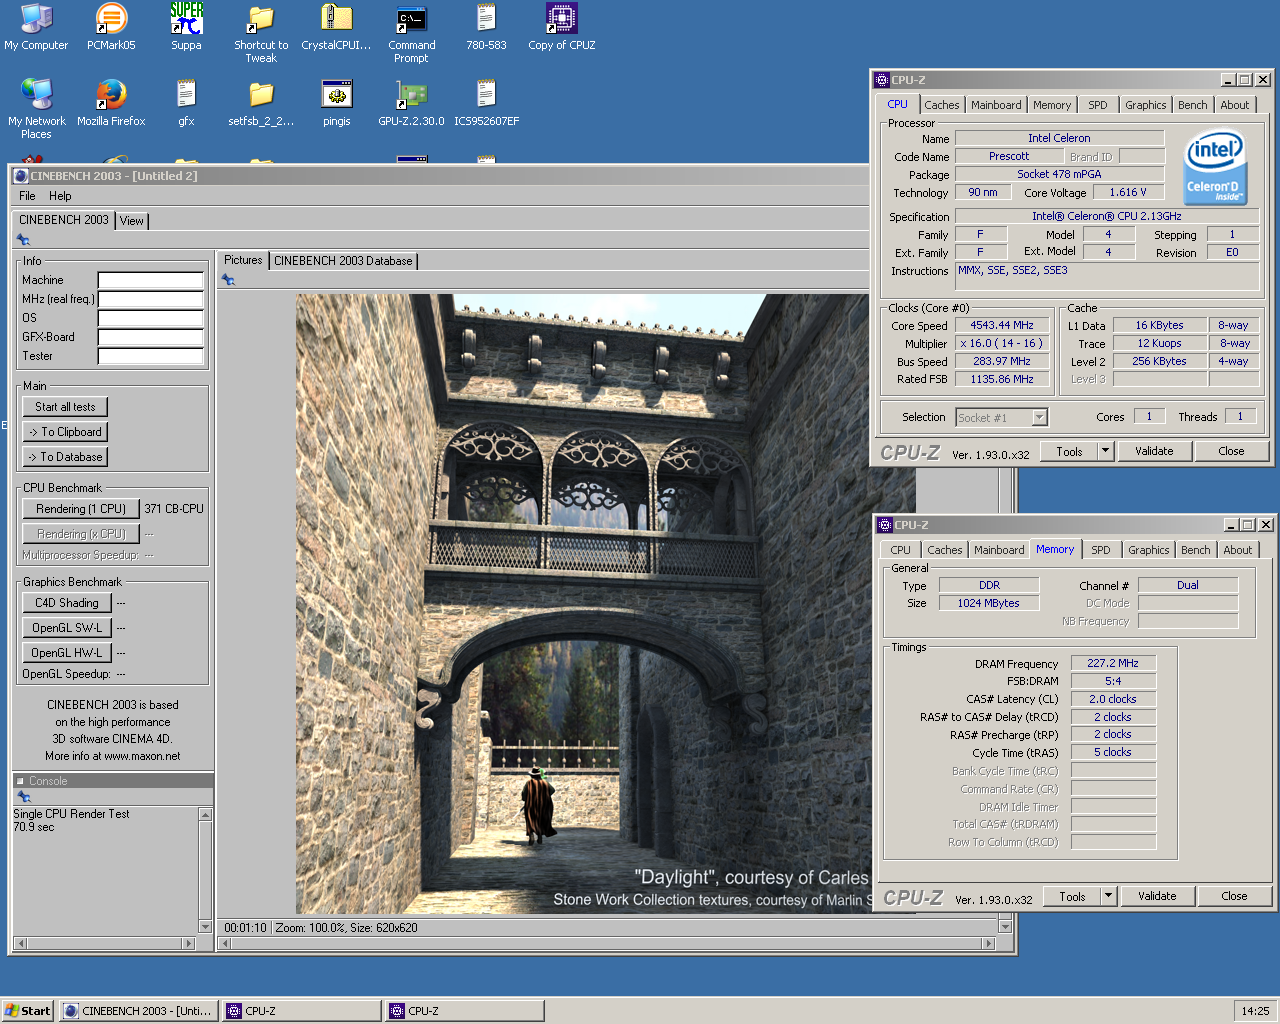The height and width of the screenshot is (1024, 1280).
Task: Click the Windows Start button
Action: coord(27,1011)
